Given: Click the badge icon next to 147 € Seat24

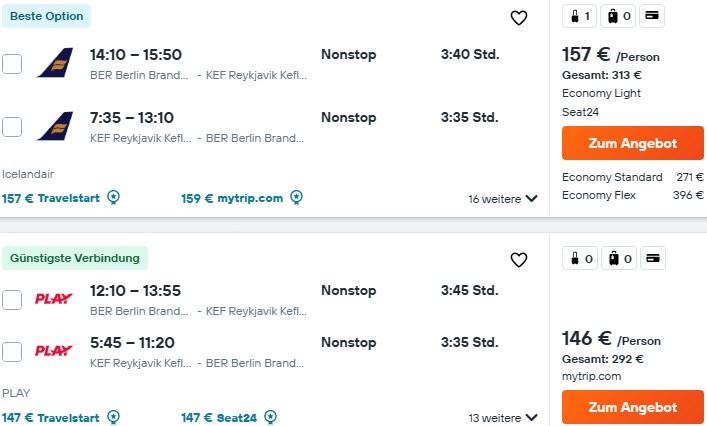Looking at the screenshot, I should (x=271, y=417).
